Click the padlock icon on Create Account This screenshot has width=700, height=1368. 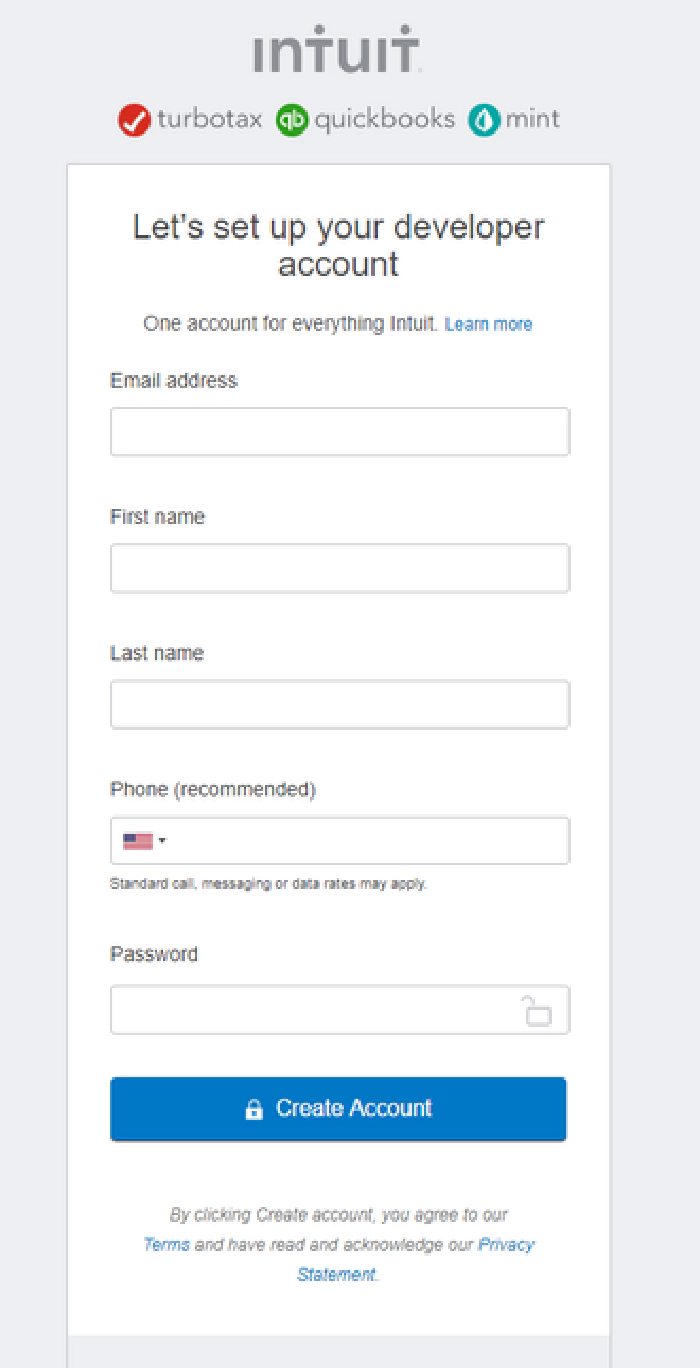pyautogui.click(x=254, y=1109)
